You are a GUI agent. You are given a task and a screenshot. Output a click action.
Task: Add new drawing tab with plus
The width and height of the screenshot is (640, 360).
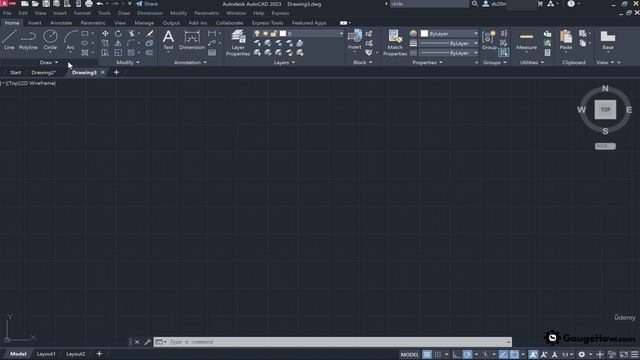point(116,72)
